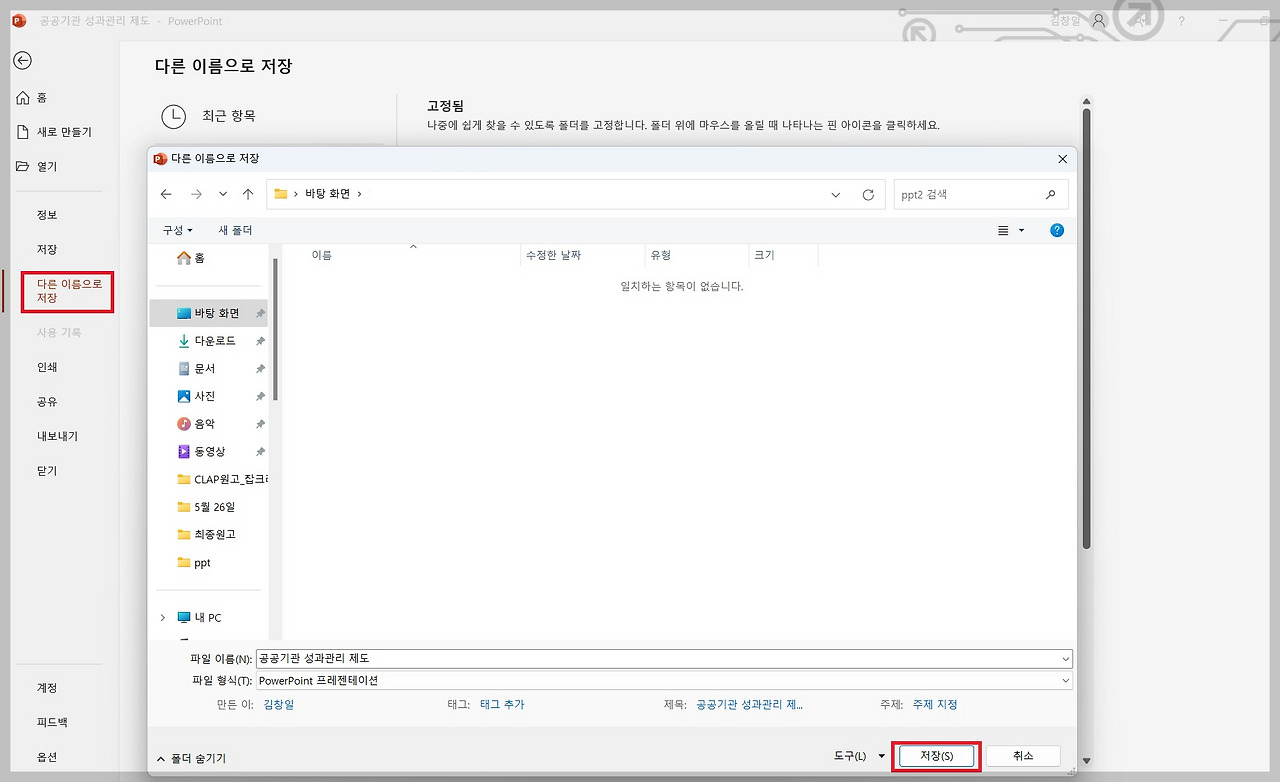Open recent locations dropdown chevron
The image size is (1280, 782).
pos(223,194)
